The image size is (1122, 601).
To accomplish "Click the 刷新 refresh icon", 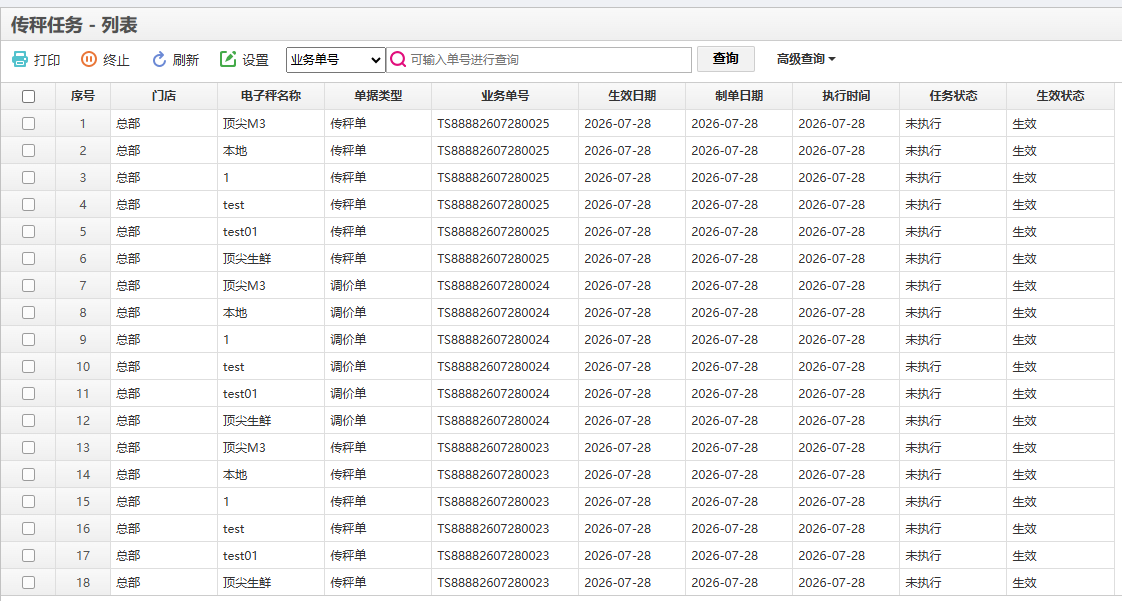I will pos(159,59).
